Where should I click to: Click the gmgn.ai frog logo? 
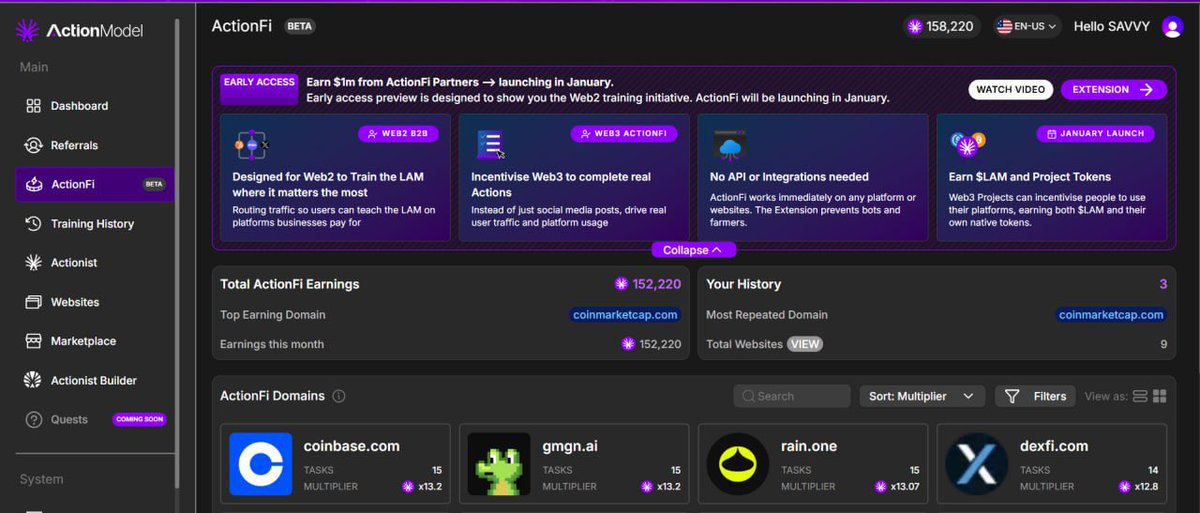[499, 464]
